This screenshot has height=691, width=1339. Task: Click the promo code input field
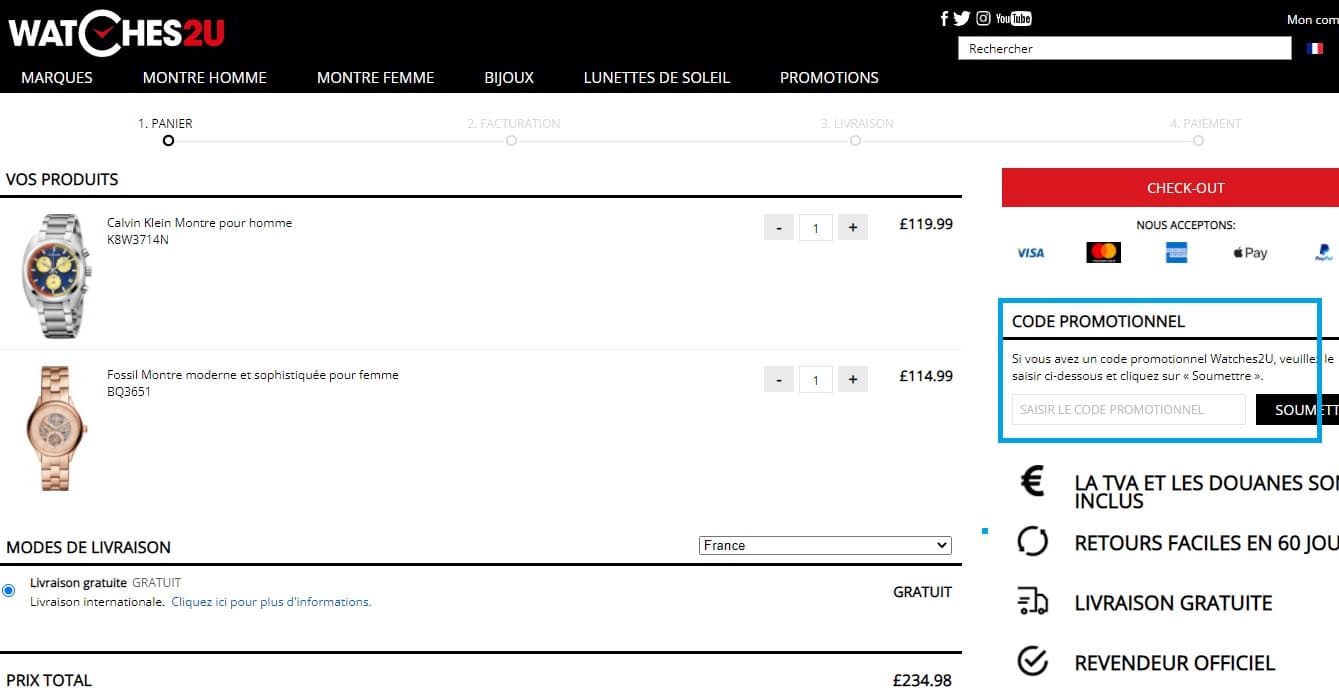1127,409
